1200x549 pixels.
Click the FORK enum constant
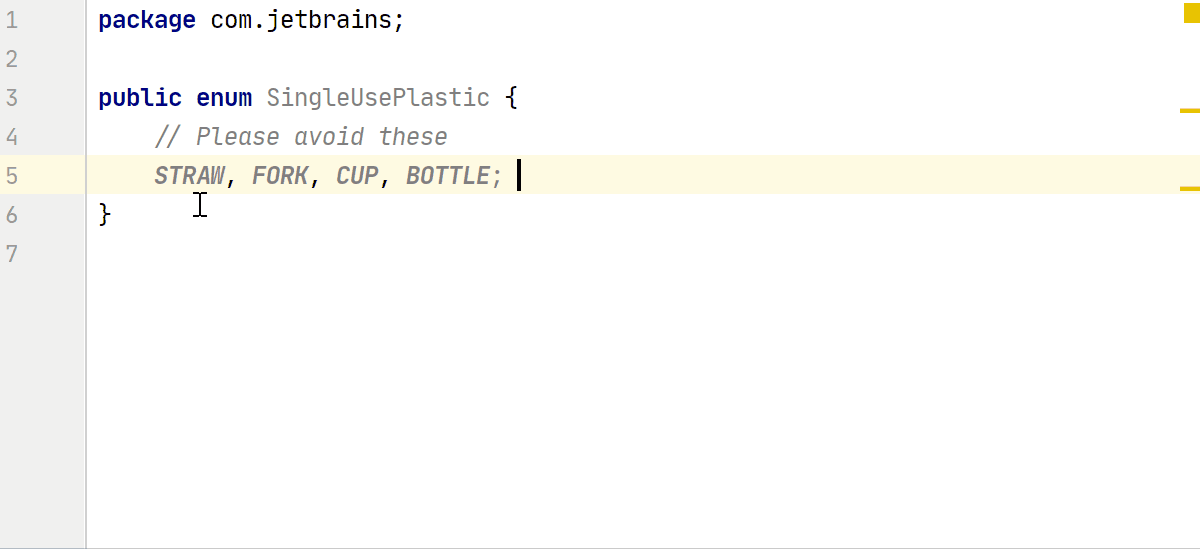(x=280, y=176)
